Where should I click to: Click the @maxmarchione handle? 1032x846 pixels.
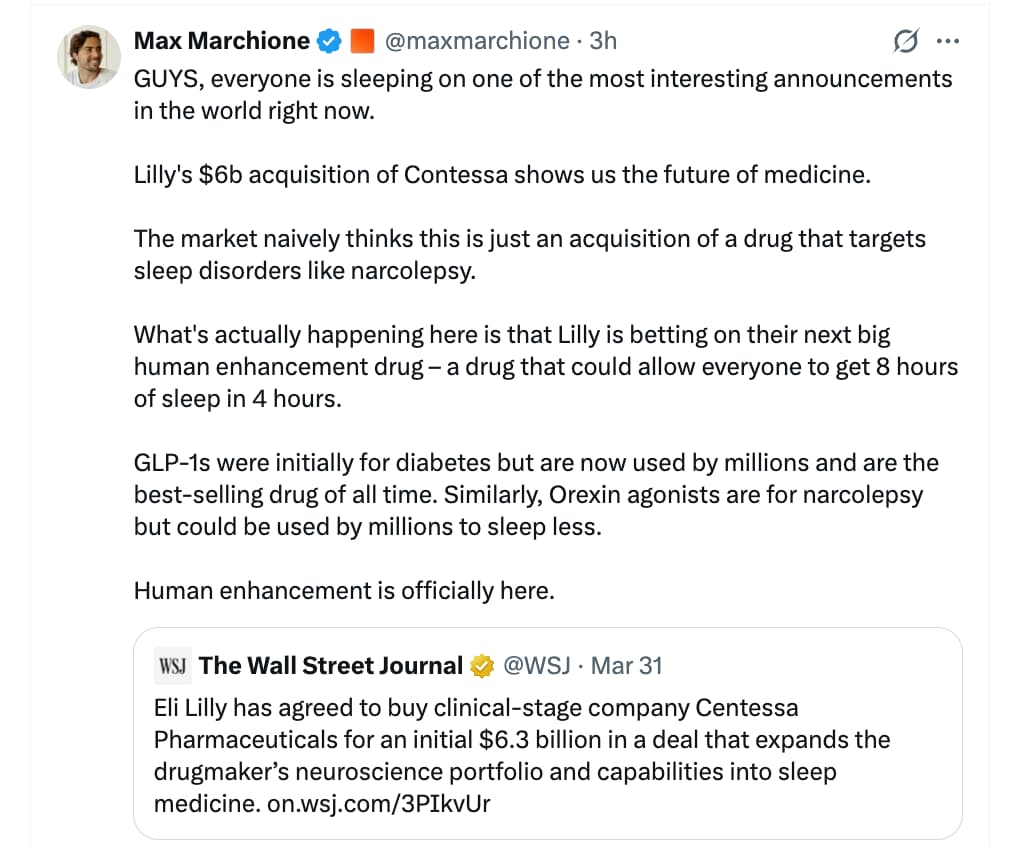(x=476, y=41)
